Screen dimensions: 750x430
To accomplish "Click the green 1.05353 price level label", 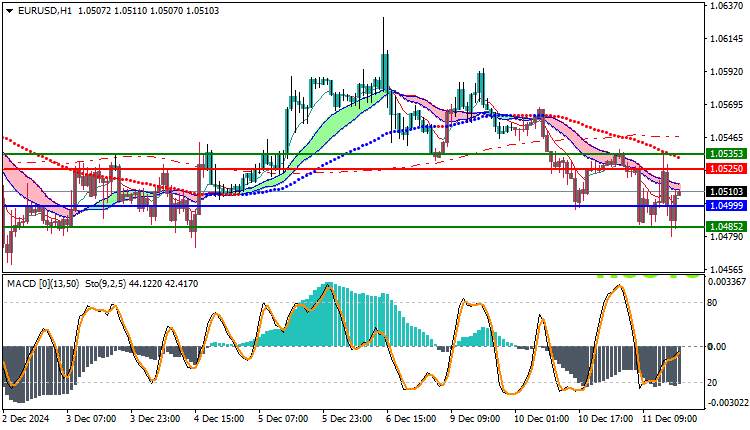I will pos(727,154).
